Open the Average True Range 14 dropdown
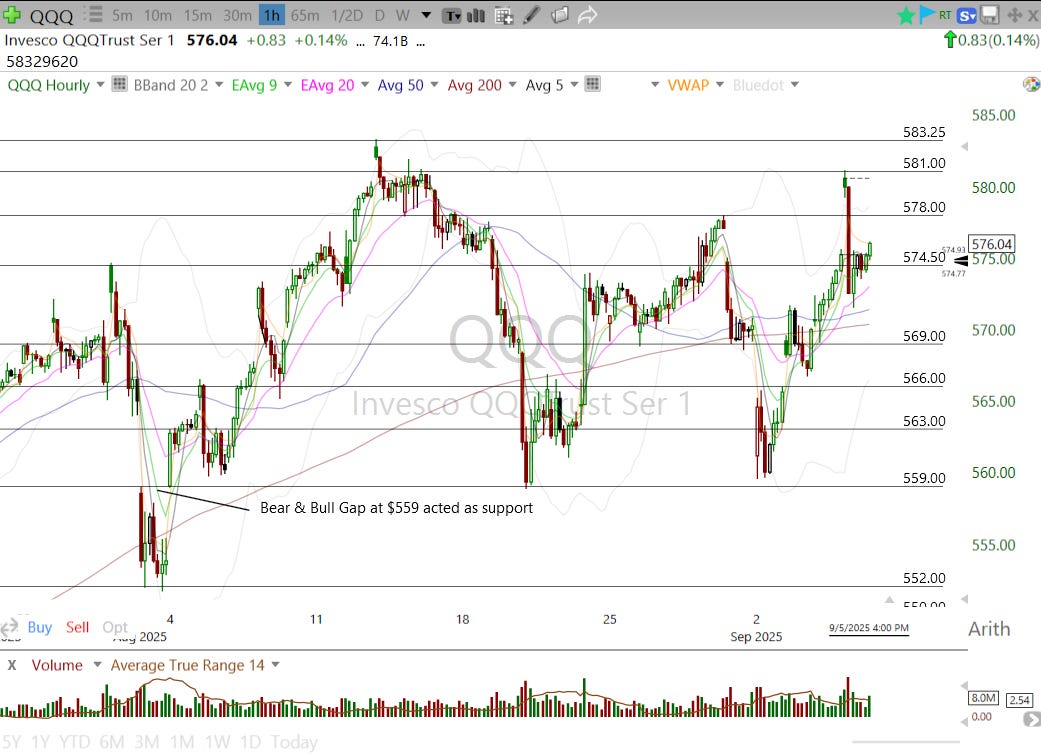 (x=276, y=664)
